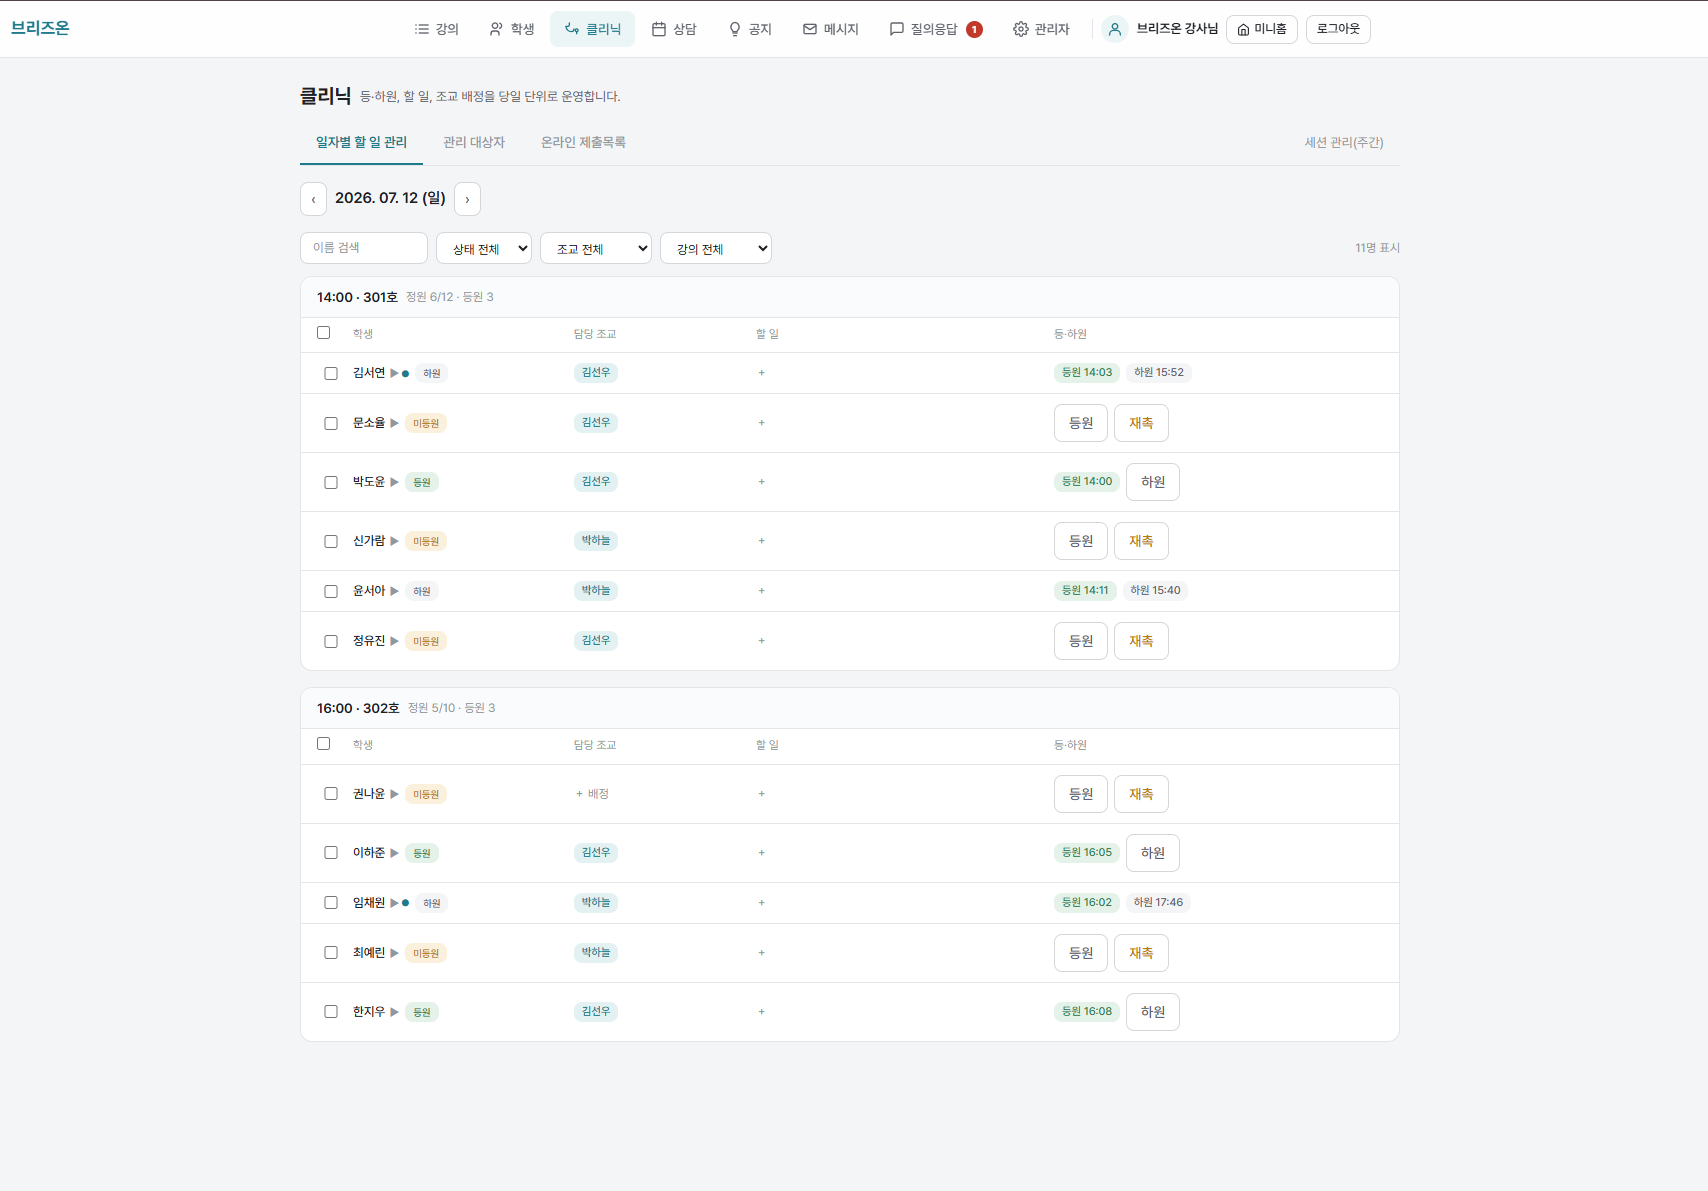The height and width of the screenshot is (1191, 1708).
Task: Open the 학생 menu in top navigation
Action: 511,29
